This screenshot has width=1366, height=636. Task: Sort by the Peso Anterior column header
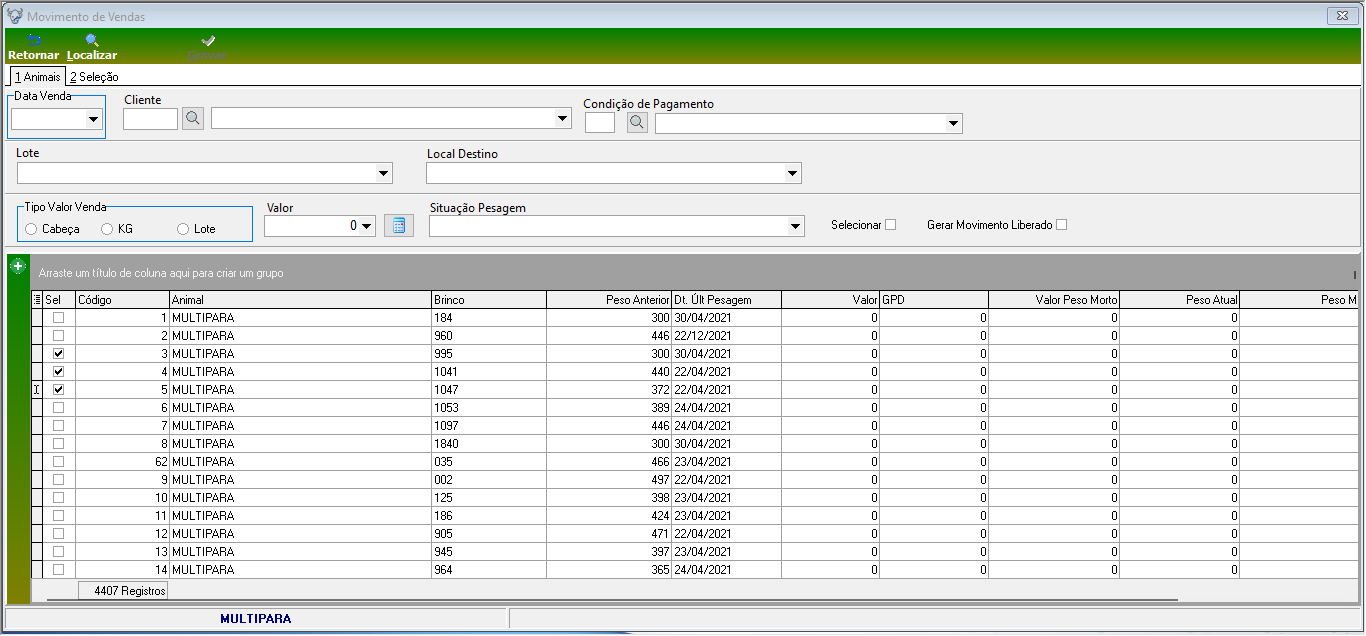coord(608,300)
